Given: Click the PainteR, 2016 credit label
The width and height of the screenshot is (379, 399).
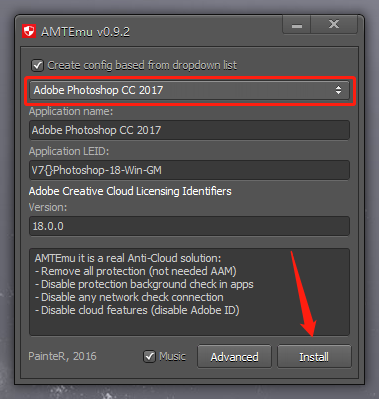Looking at the screenshot, I should pos(62,356).
